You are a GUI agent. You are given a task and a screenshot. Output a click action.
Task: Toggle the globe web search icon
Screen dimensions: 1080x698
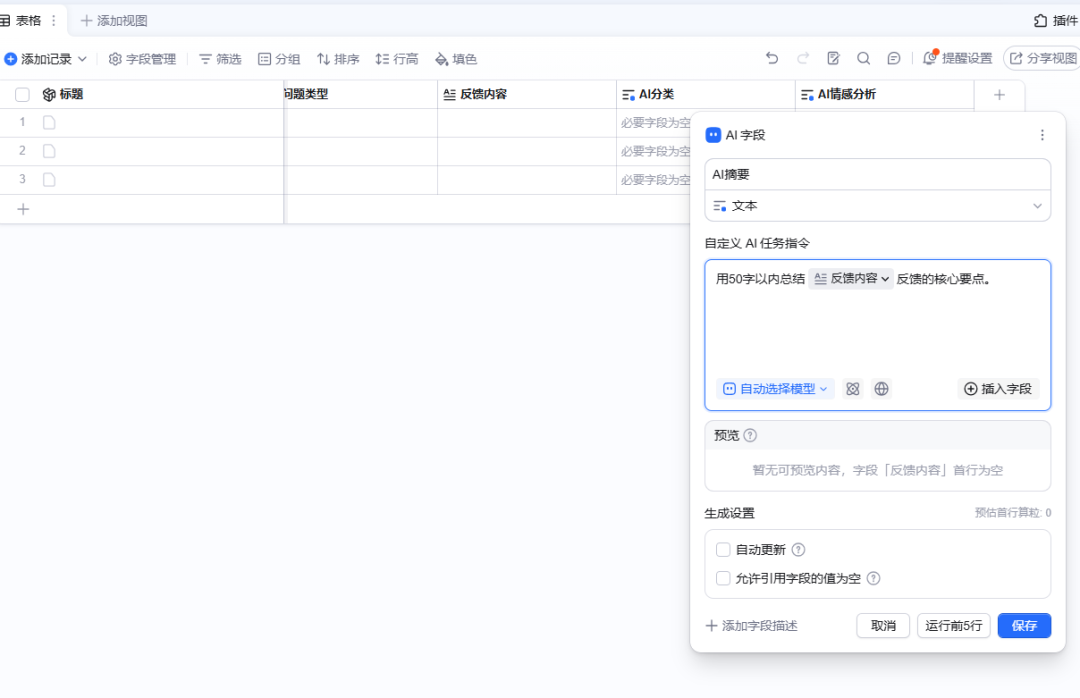[x=881, y=389]
